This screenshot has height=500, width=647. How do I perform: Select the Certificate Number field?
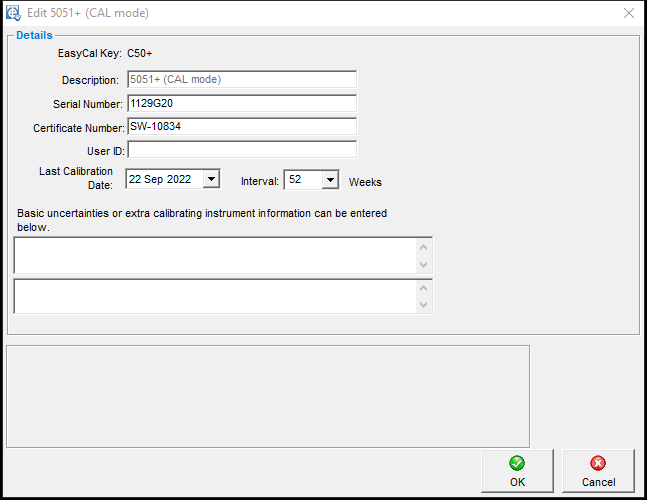coord(241,126)
